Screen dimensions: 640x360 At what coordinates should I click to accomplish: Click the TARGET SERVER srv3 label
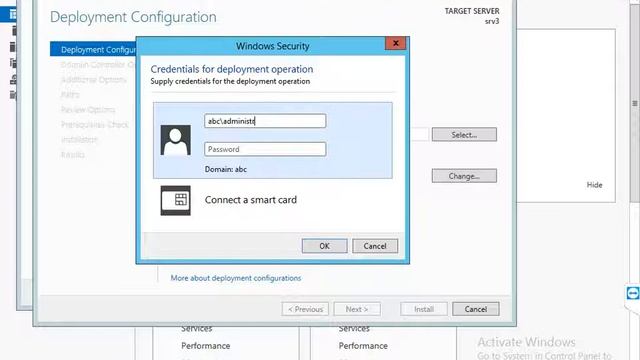click(x=472, y=16)
